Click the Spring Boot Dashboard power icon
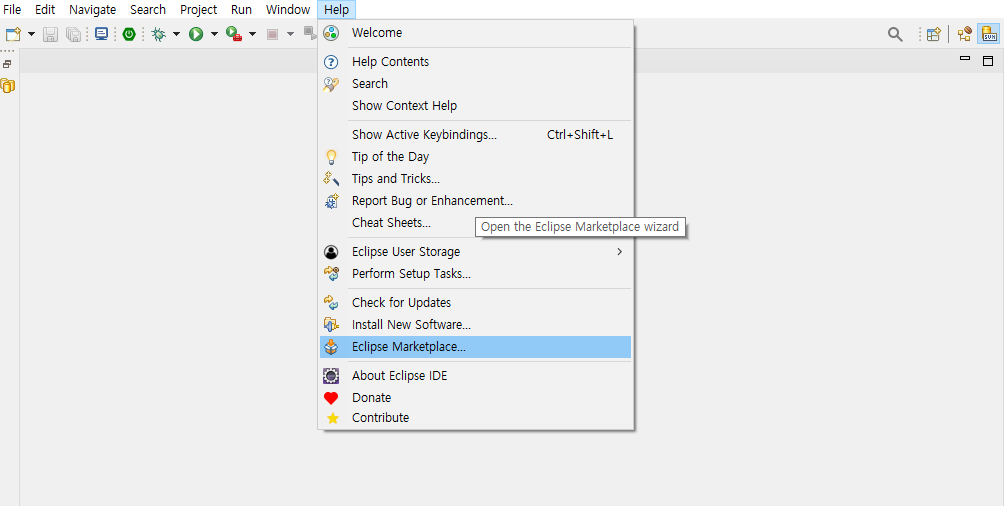The height and width of the screenshot is (506, 1004). tap(129, 34)
